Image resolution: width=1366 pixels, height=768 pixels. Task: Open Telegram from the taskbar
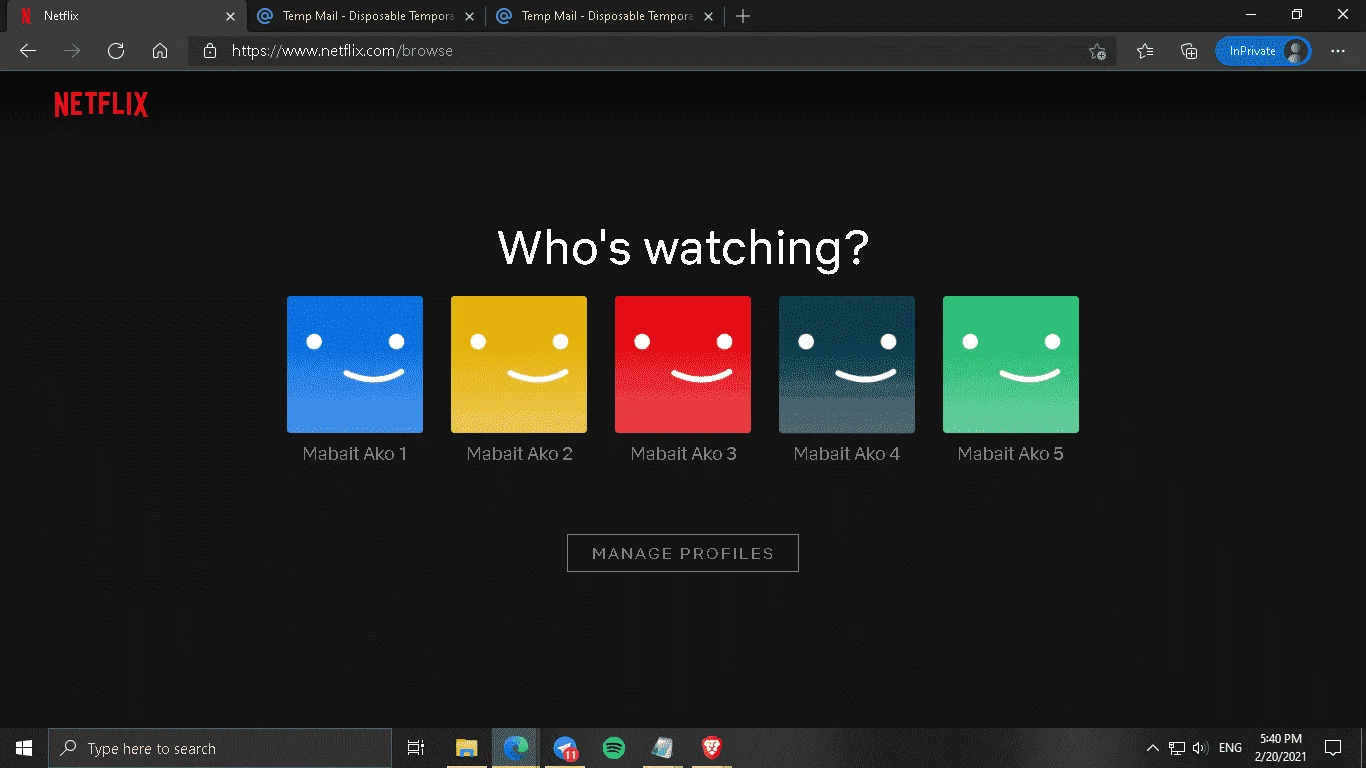[565, 748]
